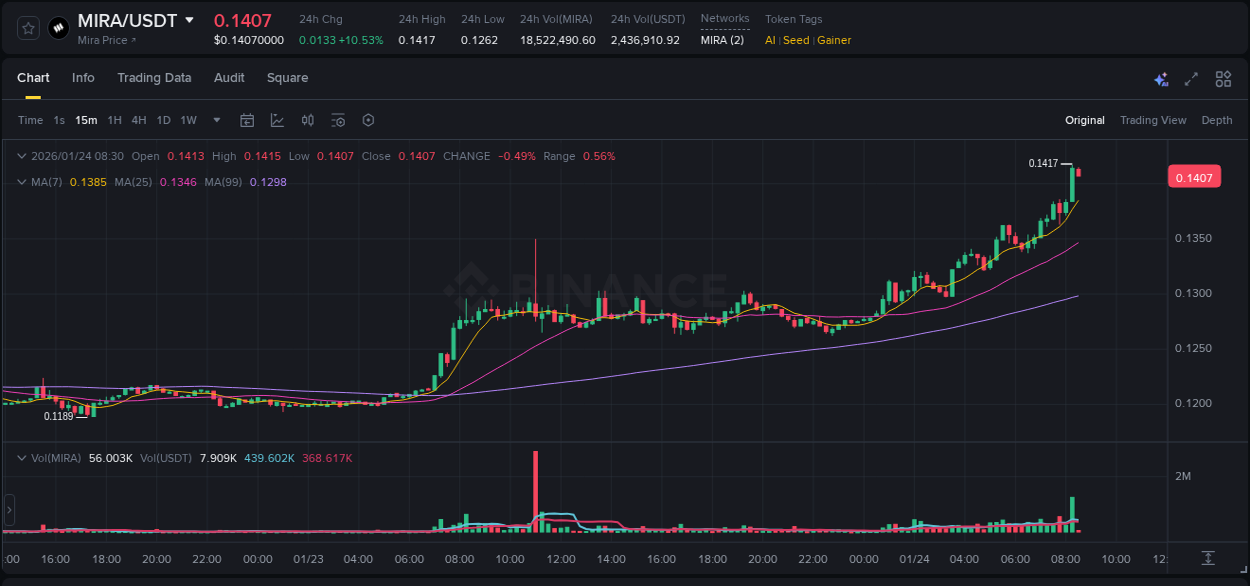Open the extra timeframe intervals dropdown

215,120
